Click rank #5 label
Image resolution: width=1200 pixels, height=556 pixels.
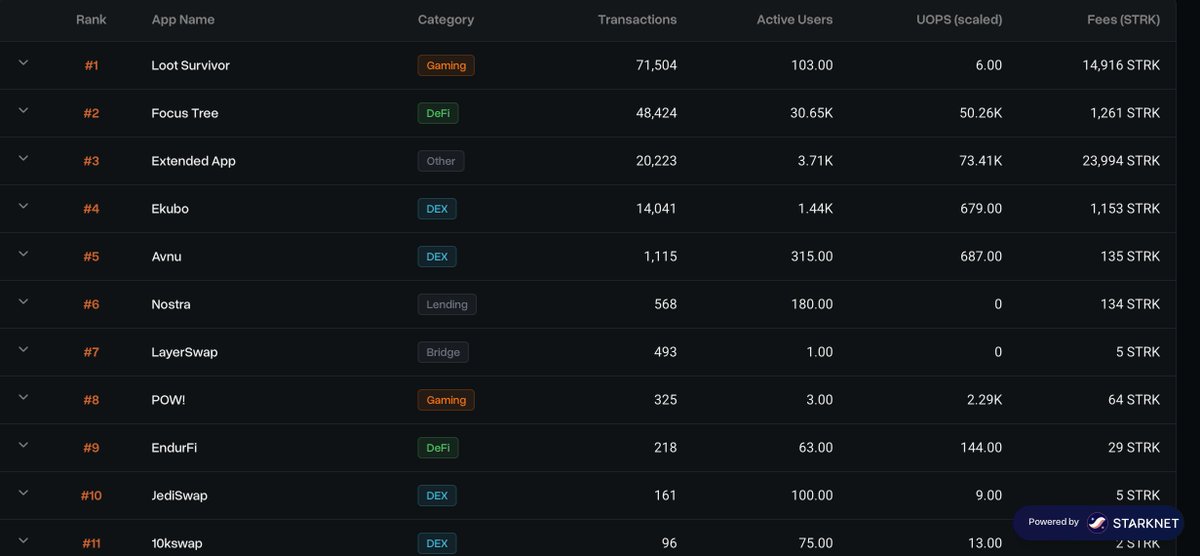coord(91,257)
